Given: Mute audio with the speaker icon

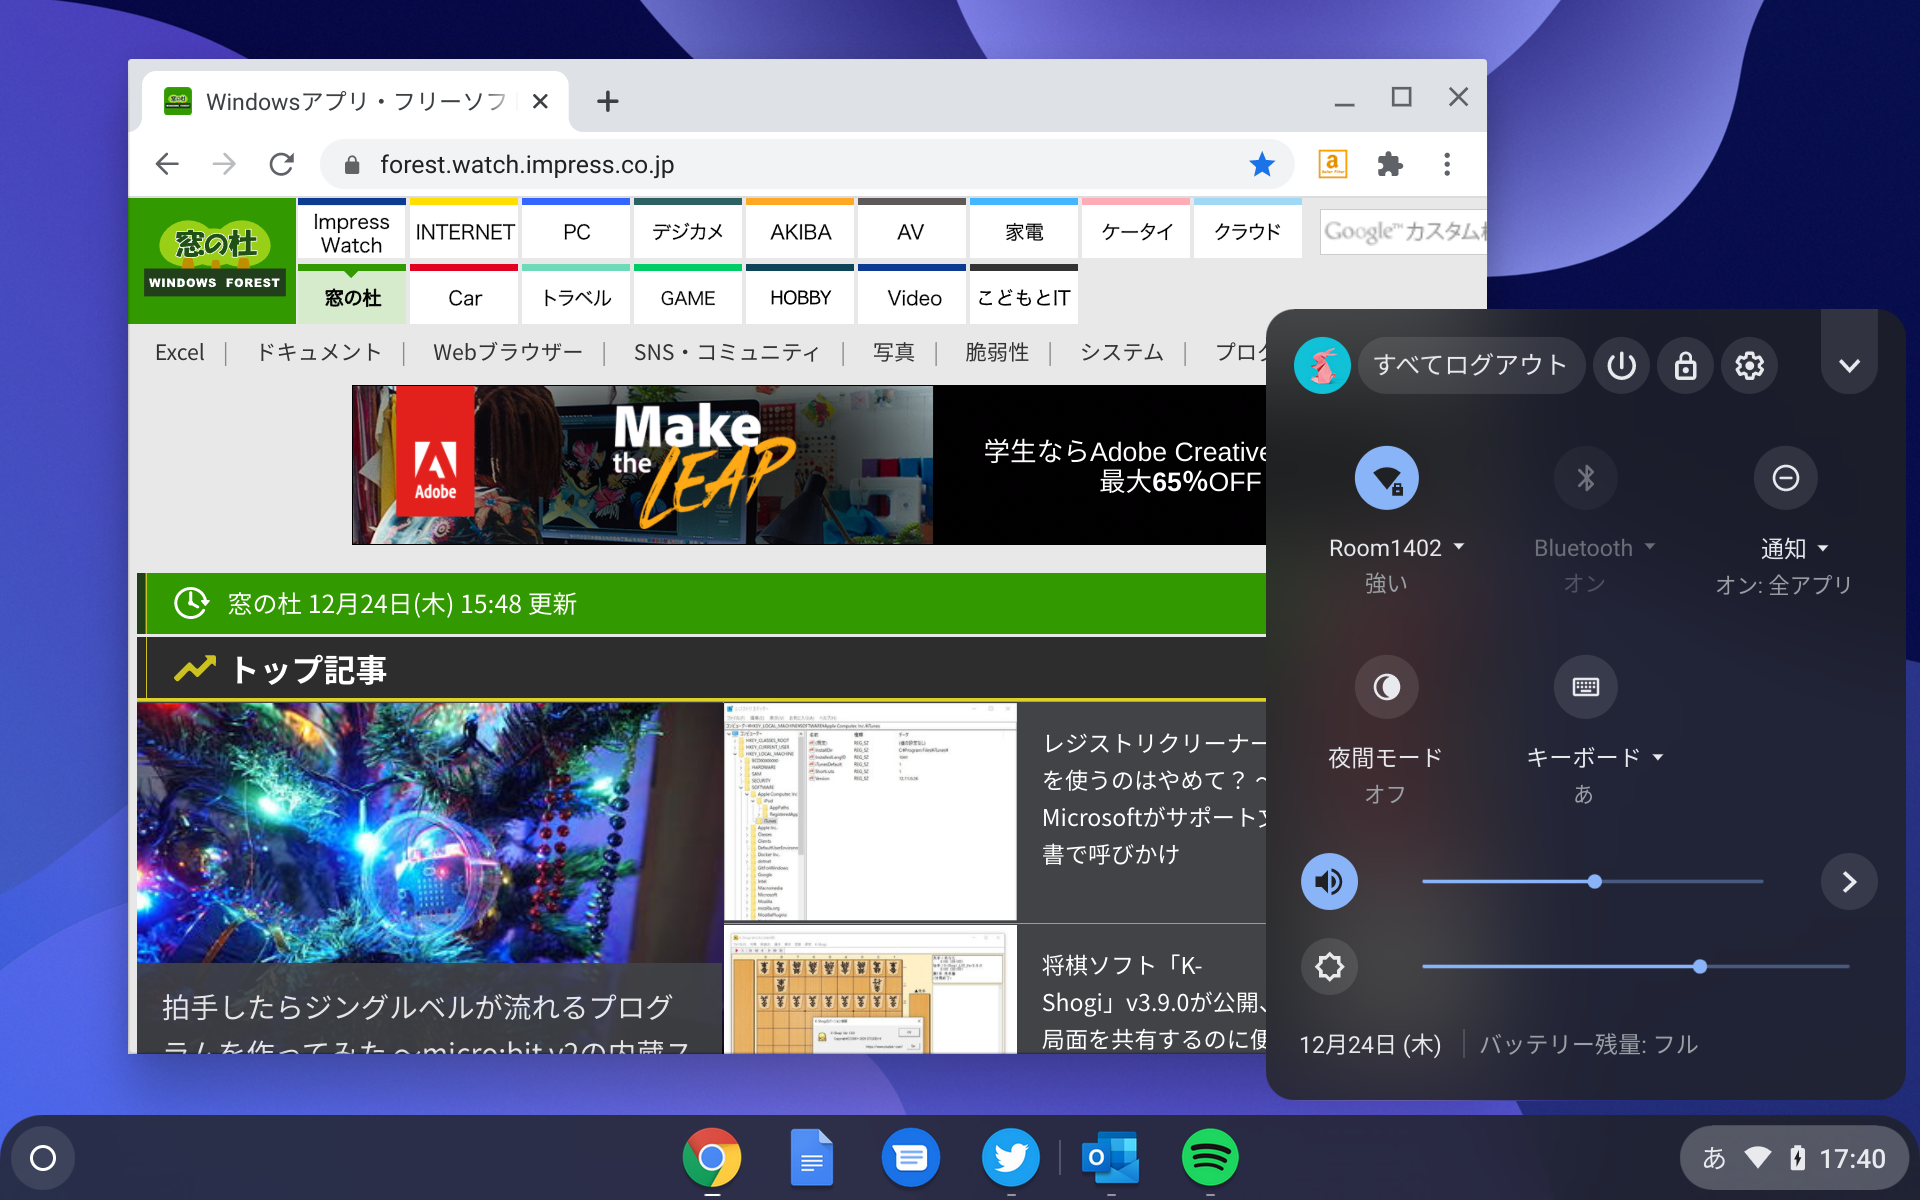Looking at the screenshot, I should coord(1329,881).
